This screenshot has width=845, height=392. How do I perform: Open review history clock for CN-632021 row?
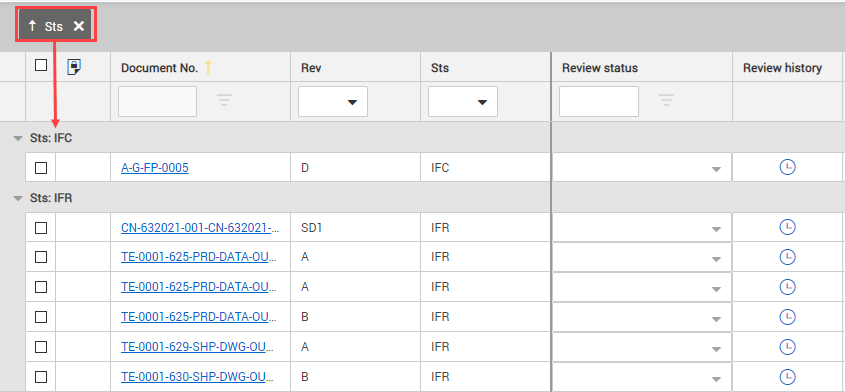(x=787, y=228)
